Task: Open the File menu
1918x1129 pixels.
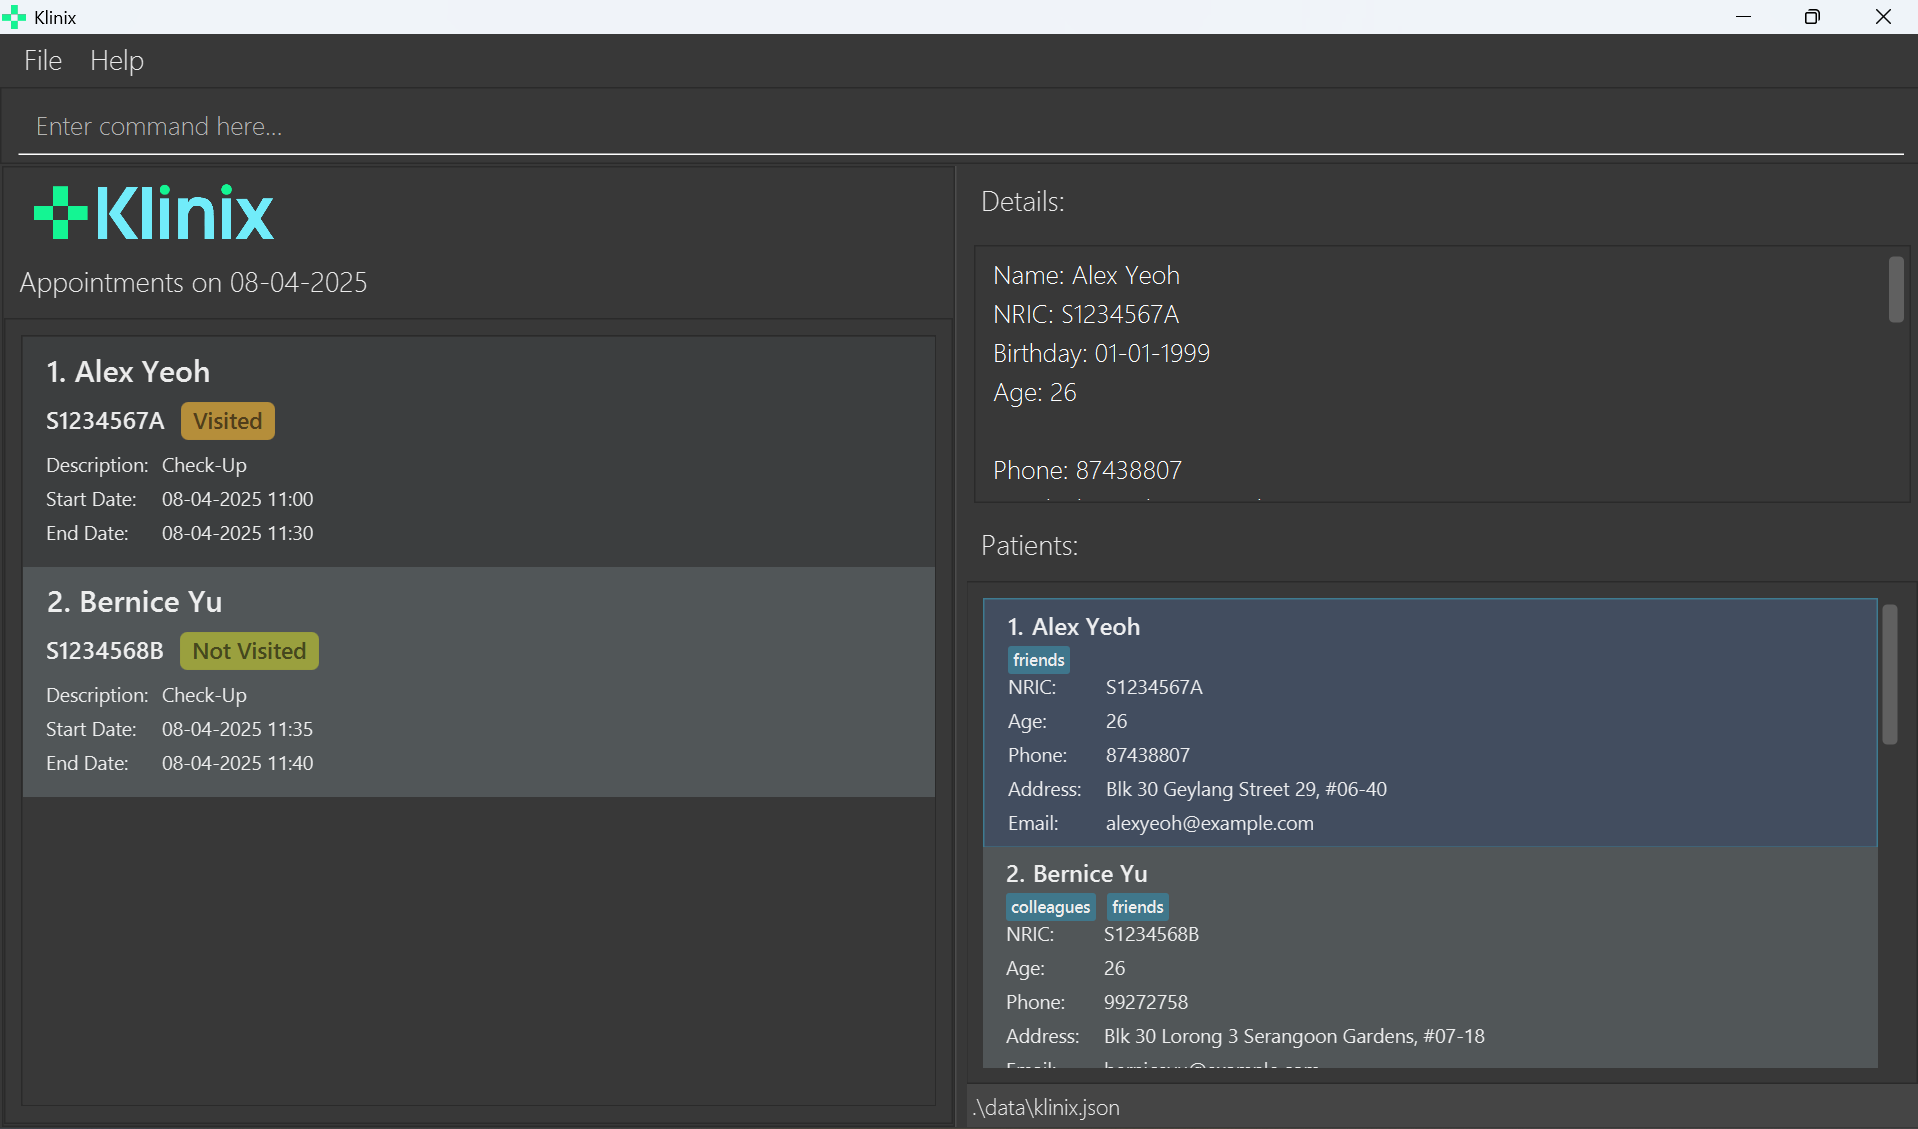Action: tap(43, 61)
